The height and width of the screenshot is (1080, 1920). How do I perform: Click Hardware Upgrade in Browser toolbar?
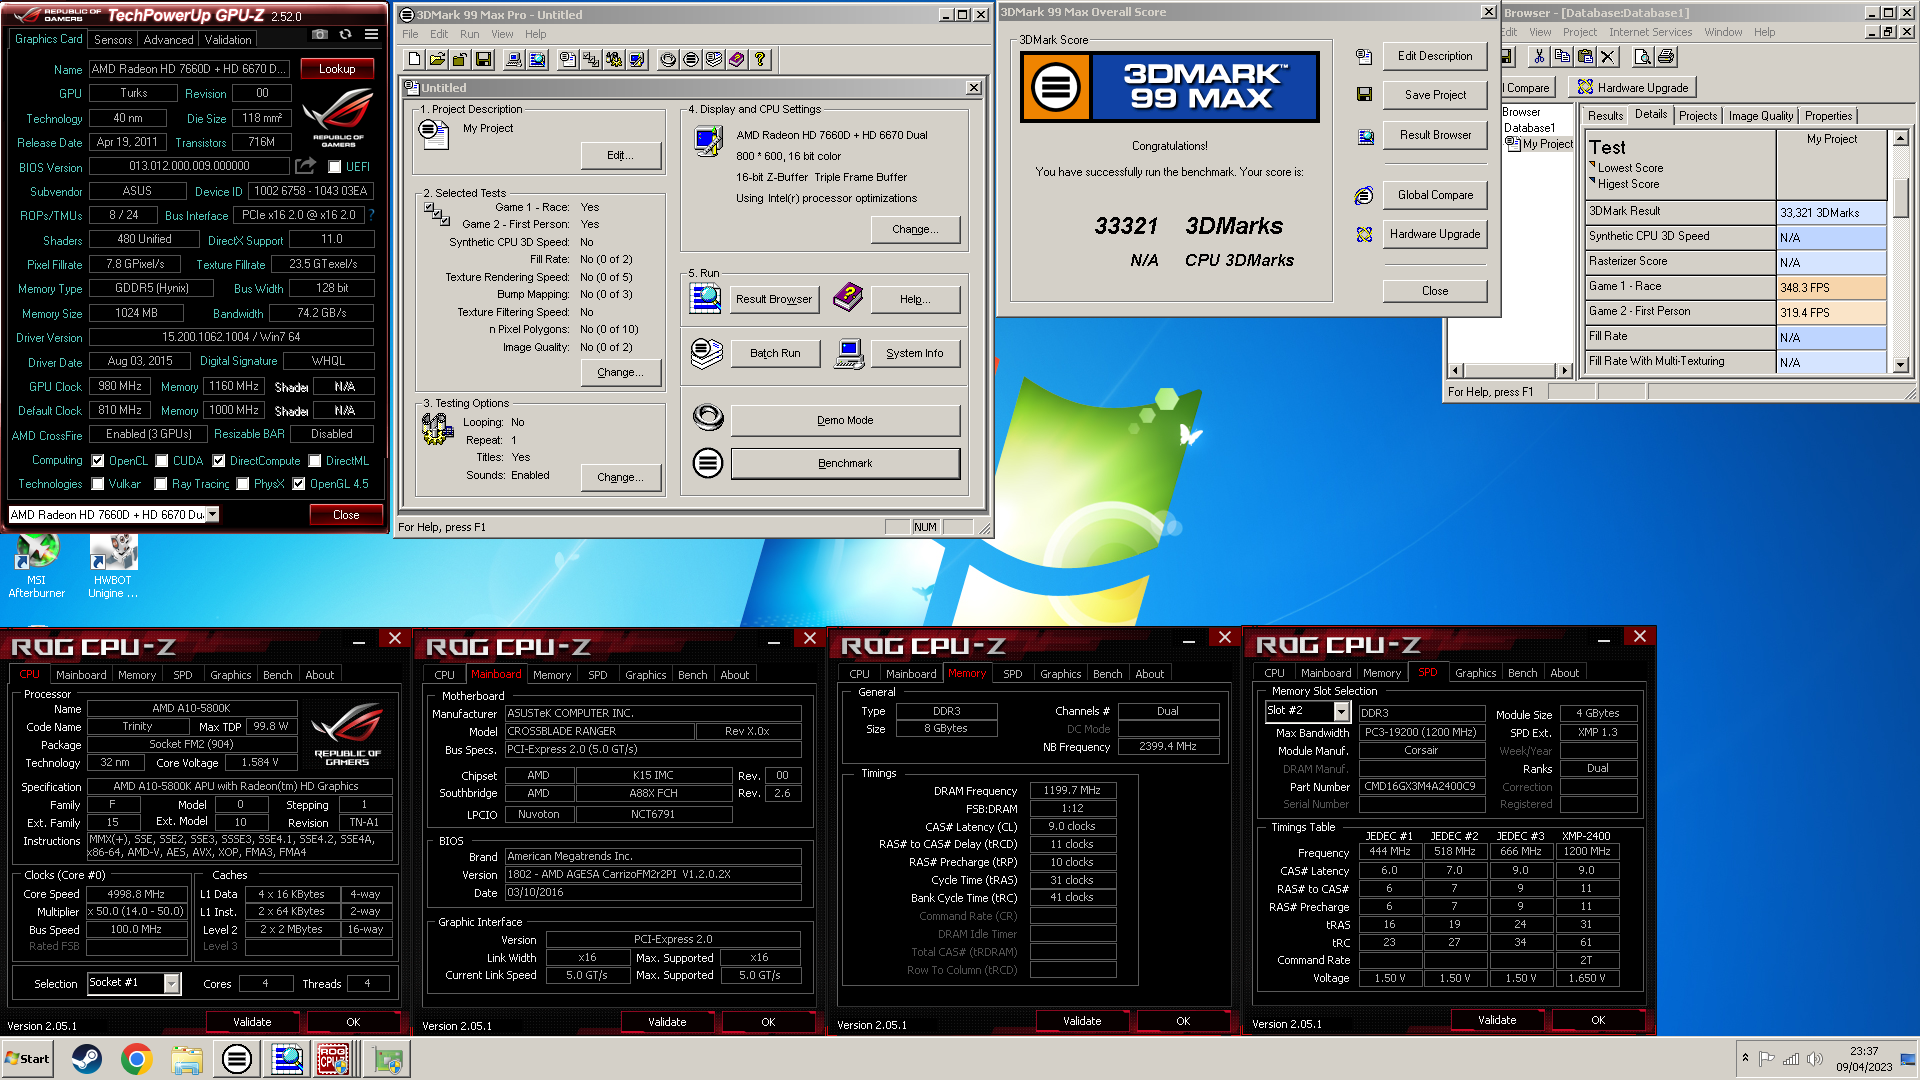click(x=1633, y=88)
